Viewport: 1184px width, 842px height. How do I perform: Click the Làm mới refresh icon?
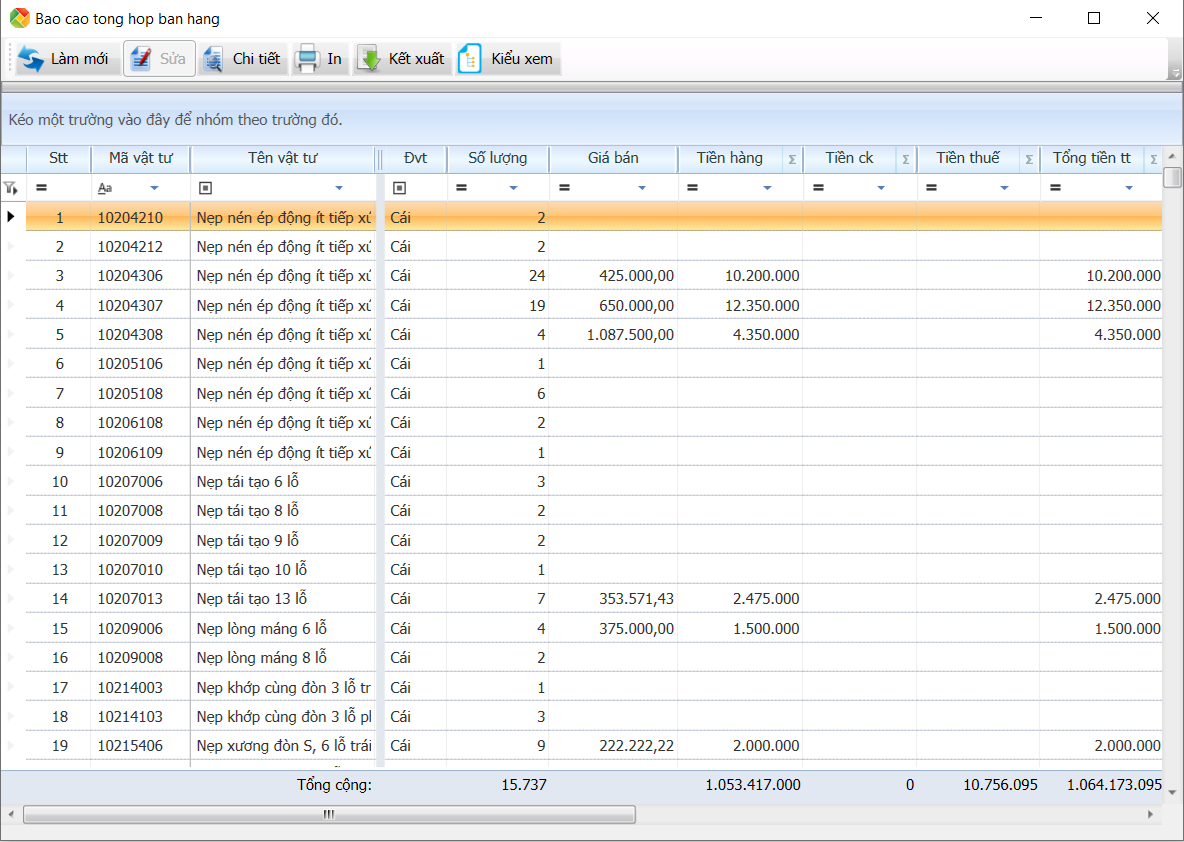pyautogui.click(x=31, y=59)
